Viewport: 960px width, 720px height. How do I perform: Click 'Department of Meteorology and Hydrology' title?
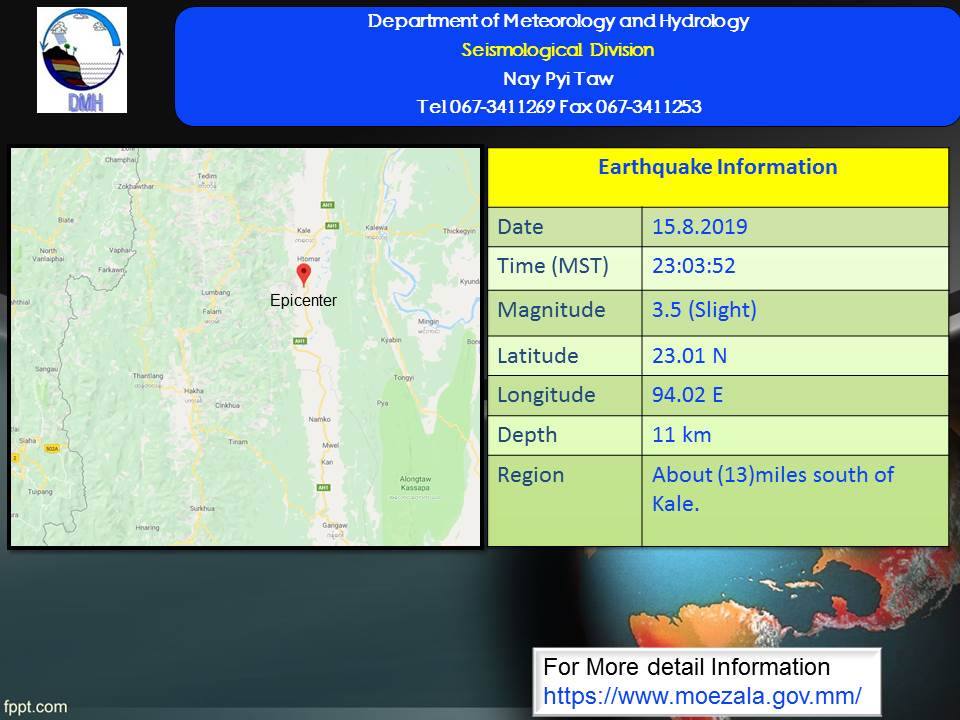pyautogui.click(x=558, y=21)
